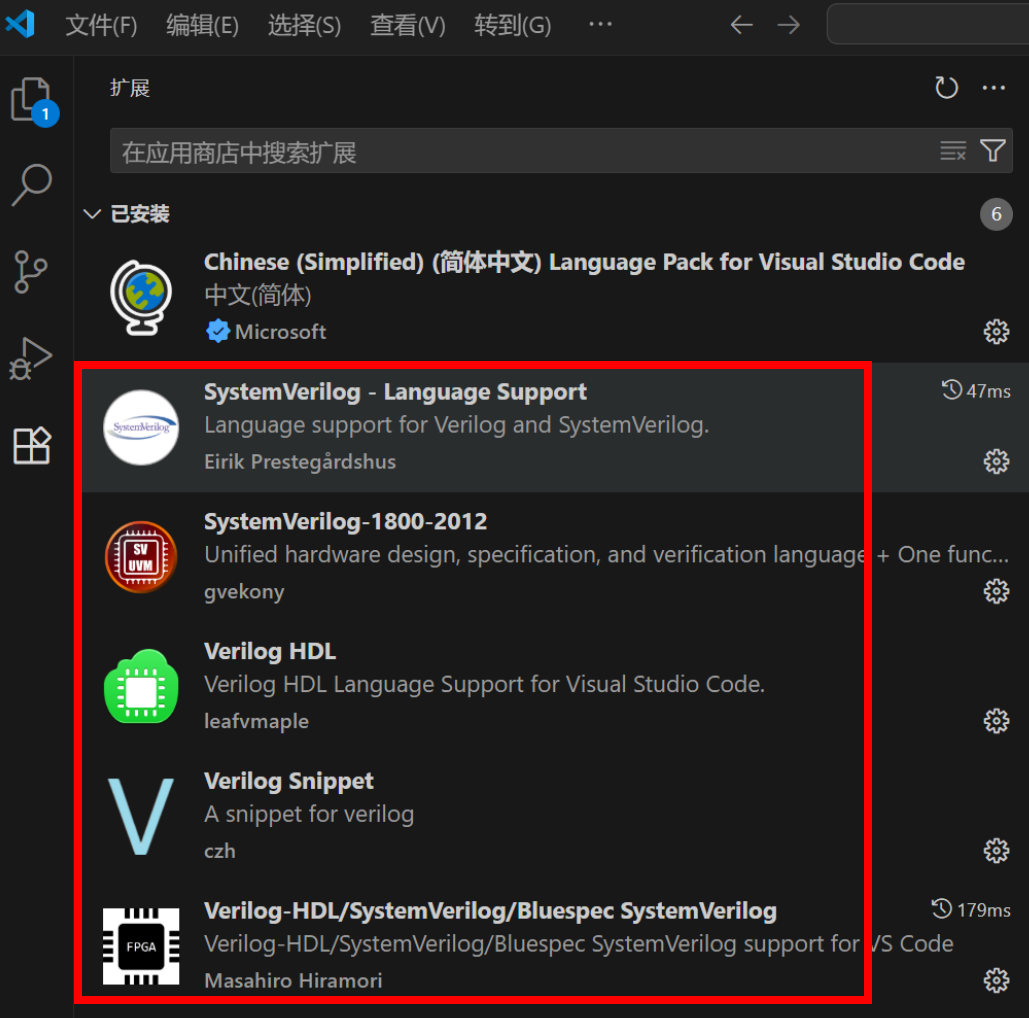Click publisher name Masahiro Hiramori
The image size is (1029, 1018).
(x=293, y=980)
